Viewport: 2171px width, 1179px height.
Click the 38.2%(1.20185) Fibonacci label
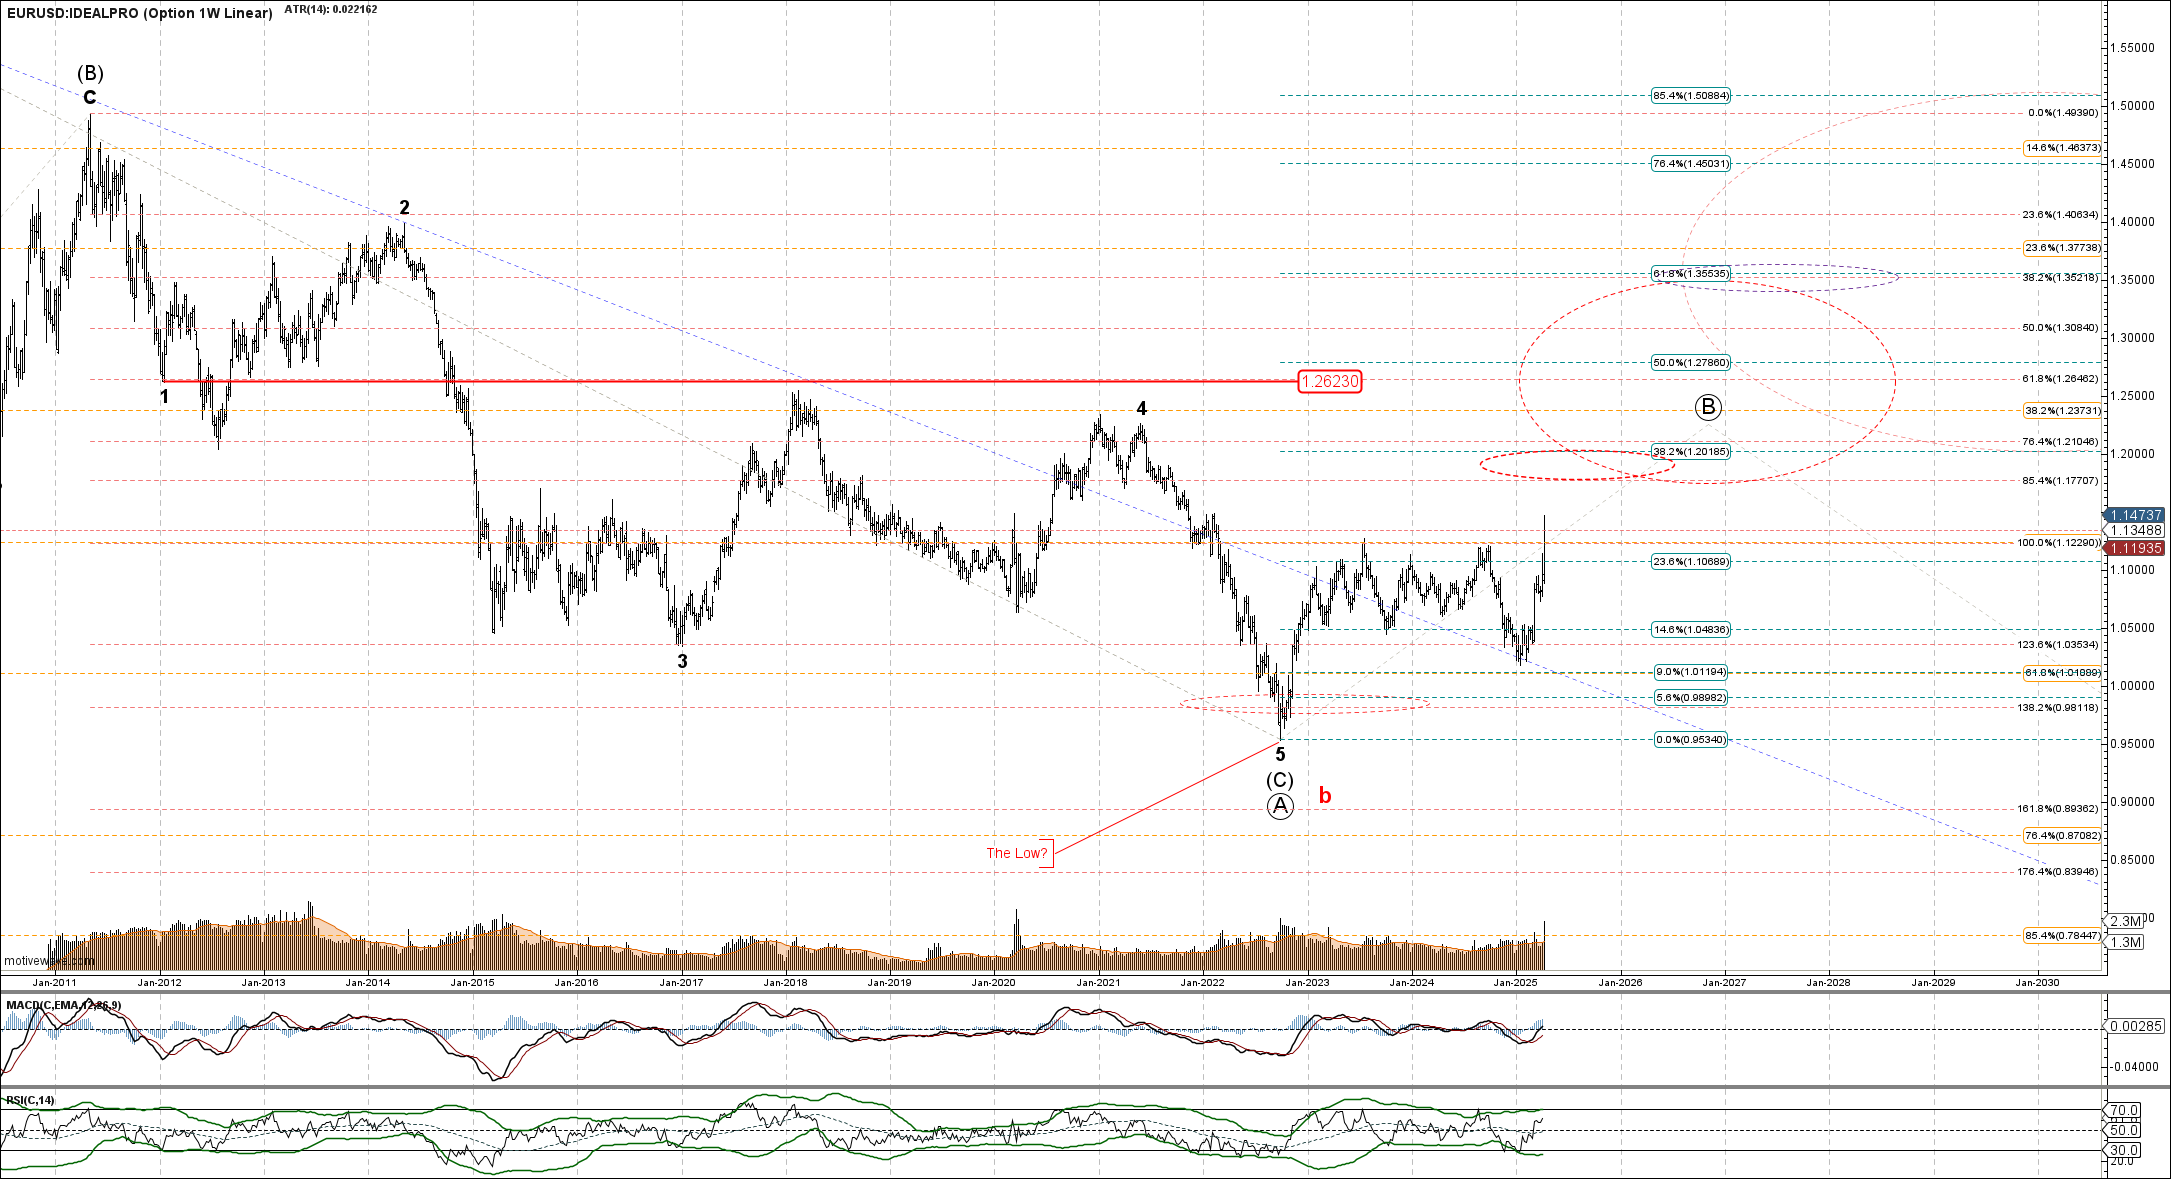1690,452
